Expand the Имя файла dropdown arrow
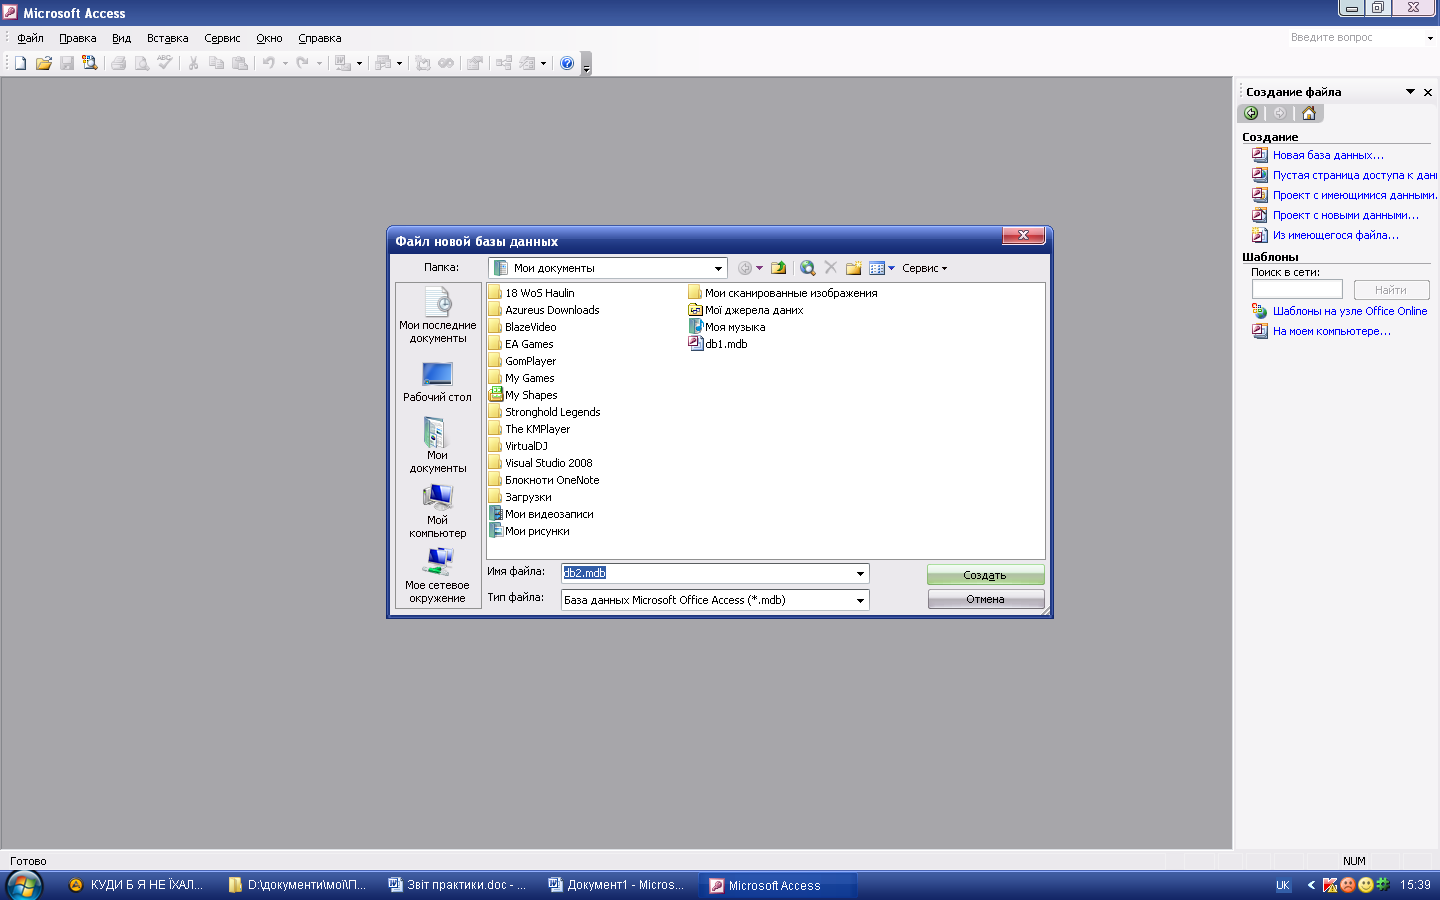The height and width of the screenshot is (900, 1440). [860, 573]
